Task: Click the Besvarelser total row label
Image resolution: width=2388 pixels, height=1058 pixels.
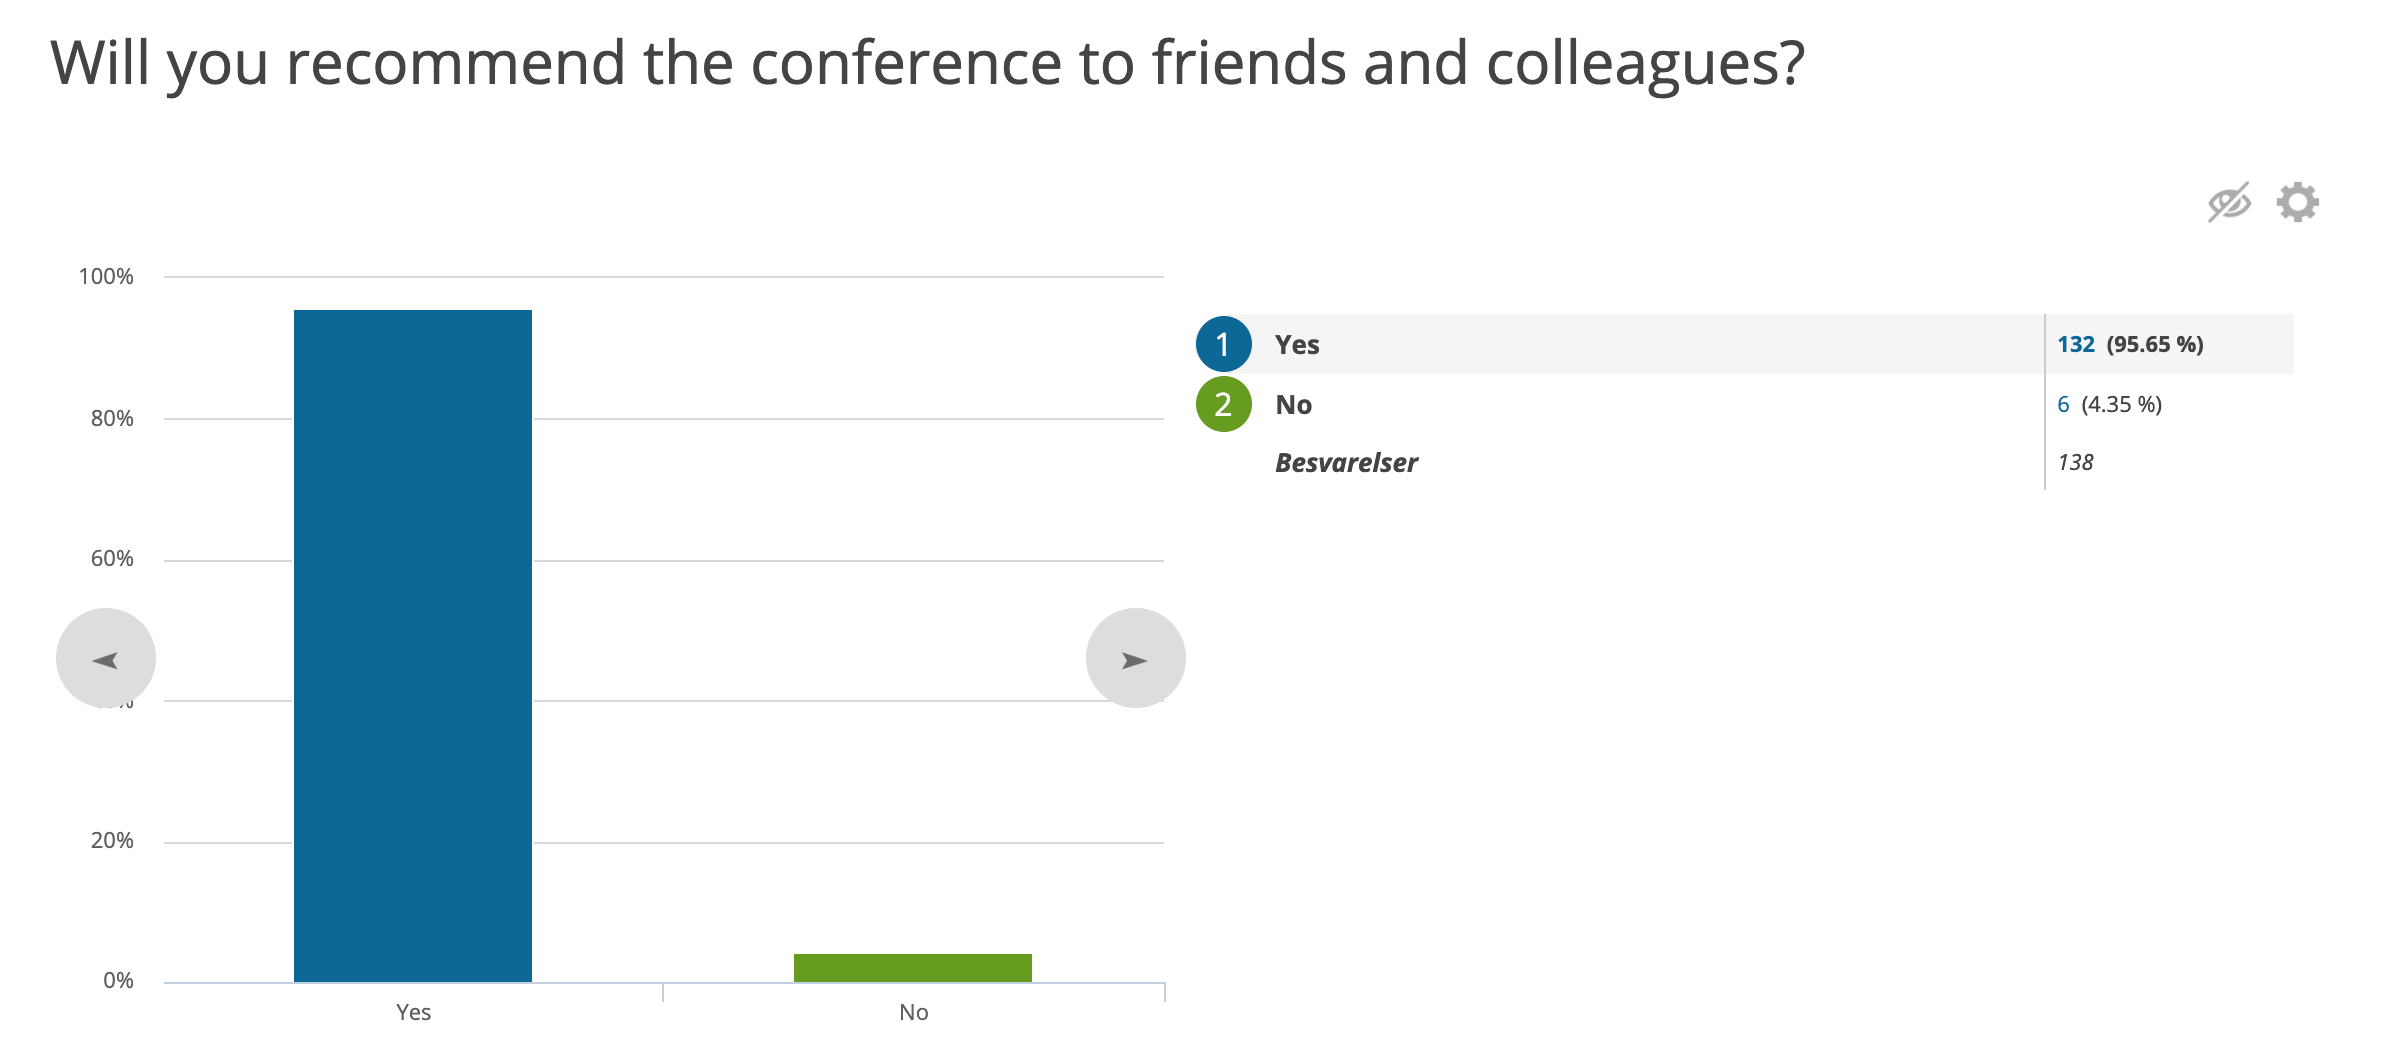Action: (x=1346, y=462)
